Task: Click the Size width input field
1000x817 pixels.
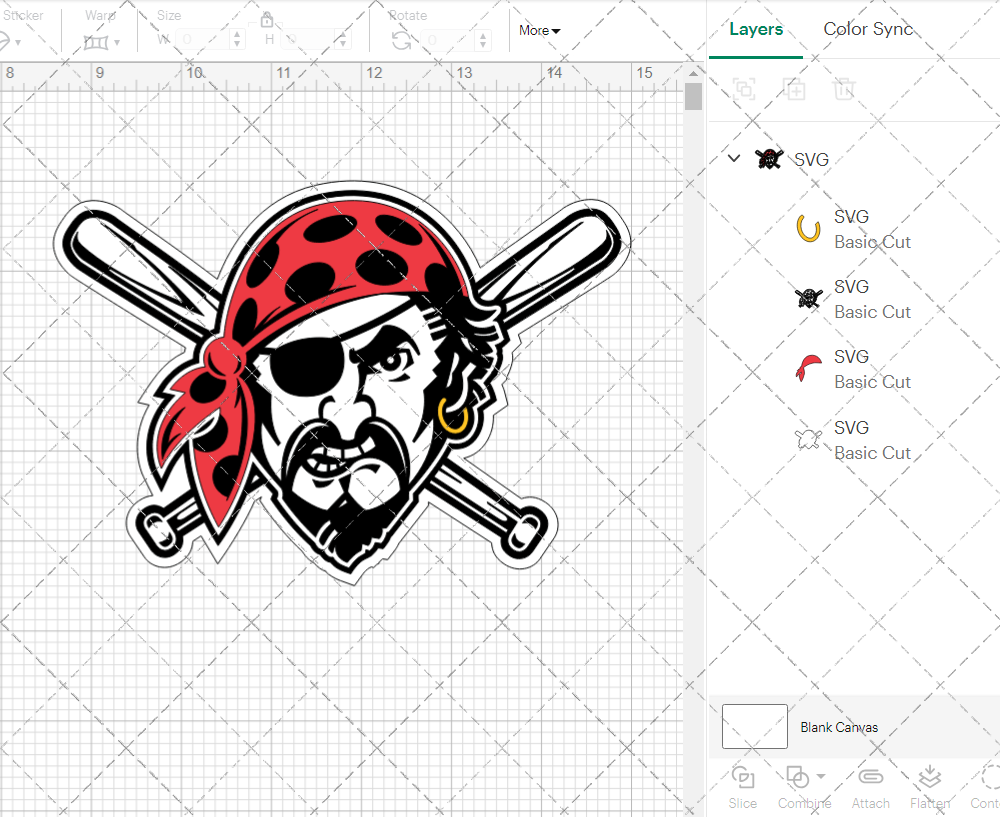Action: click(x=202, y=40)
